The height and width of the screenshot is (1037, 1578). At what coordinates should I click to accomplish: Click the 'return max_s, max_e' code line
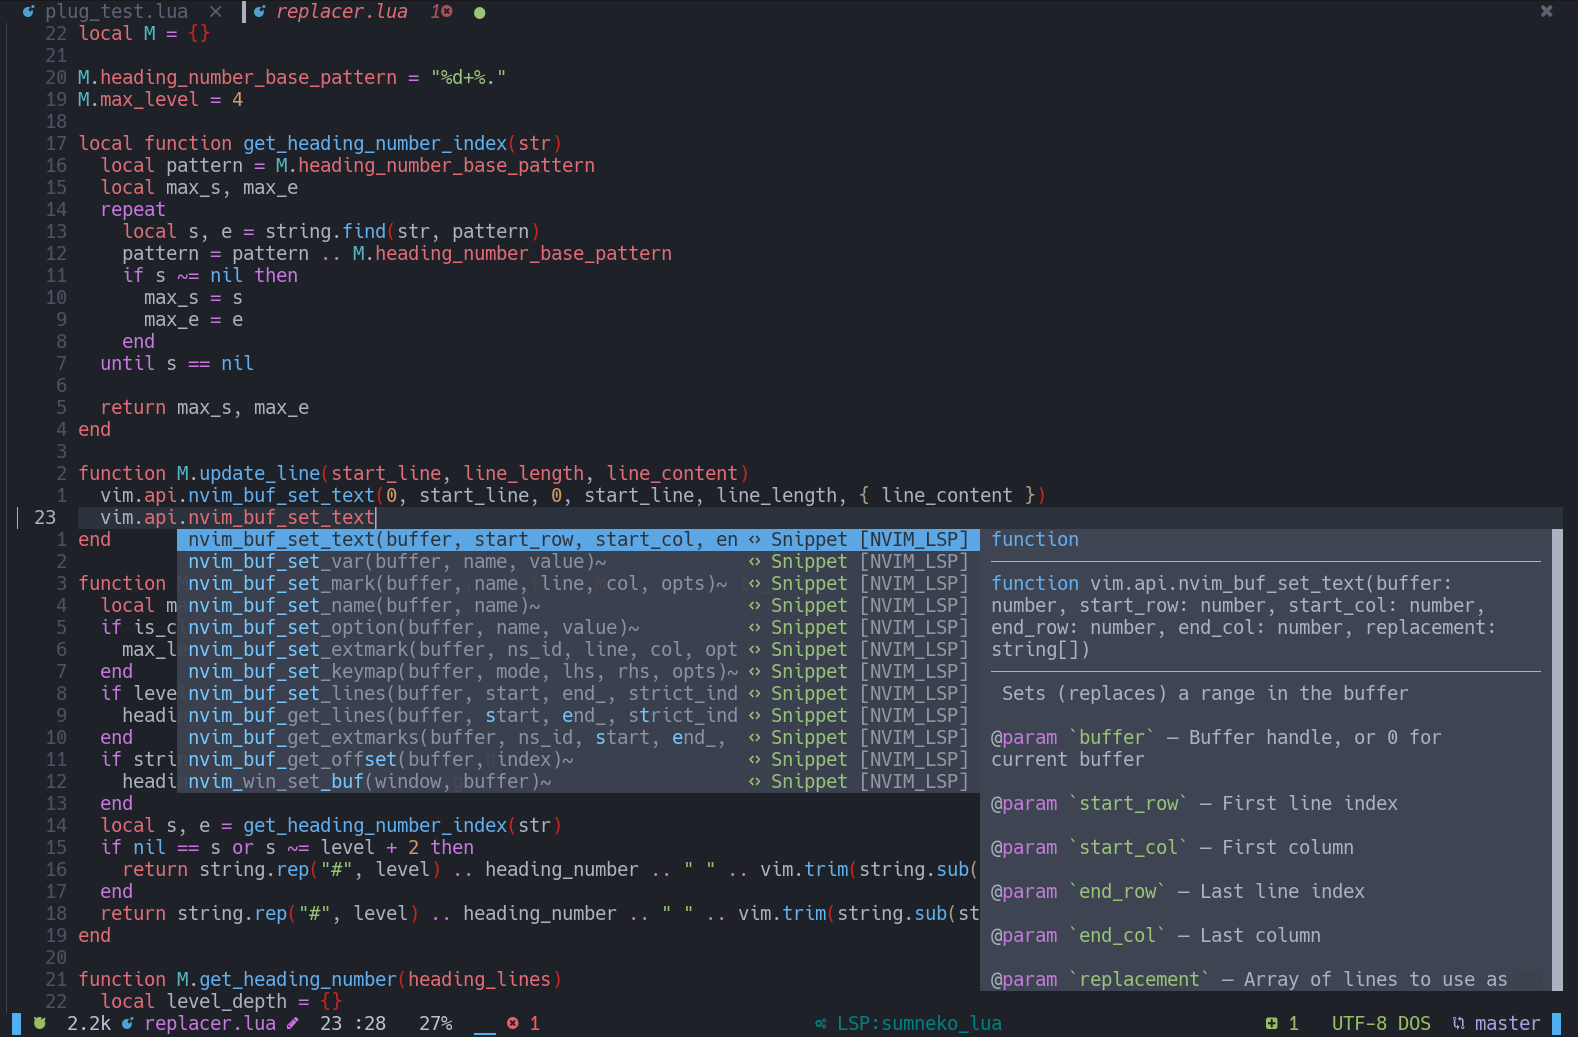(x=205, y=407)
